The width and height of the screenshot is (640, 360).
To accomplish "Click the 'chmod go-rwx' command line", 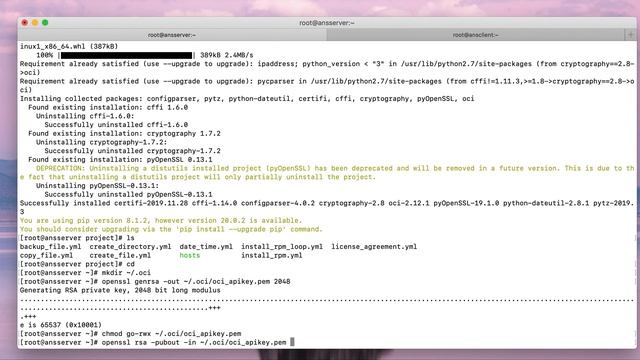I will [x=130, y=333].
